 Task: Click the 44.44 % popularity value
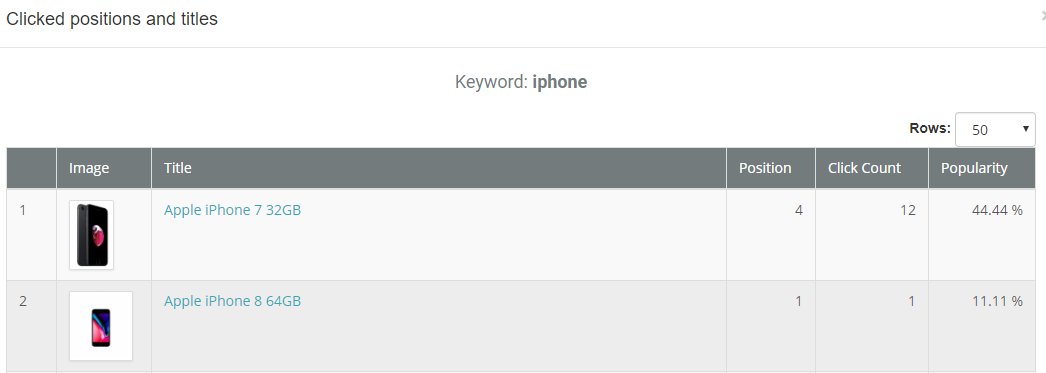tap(997, 210)
